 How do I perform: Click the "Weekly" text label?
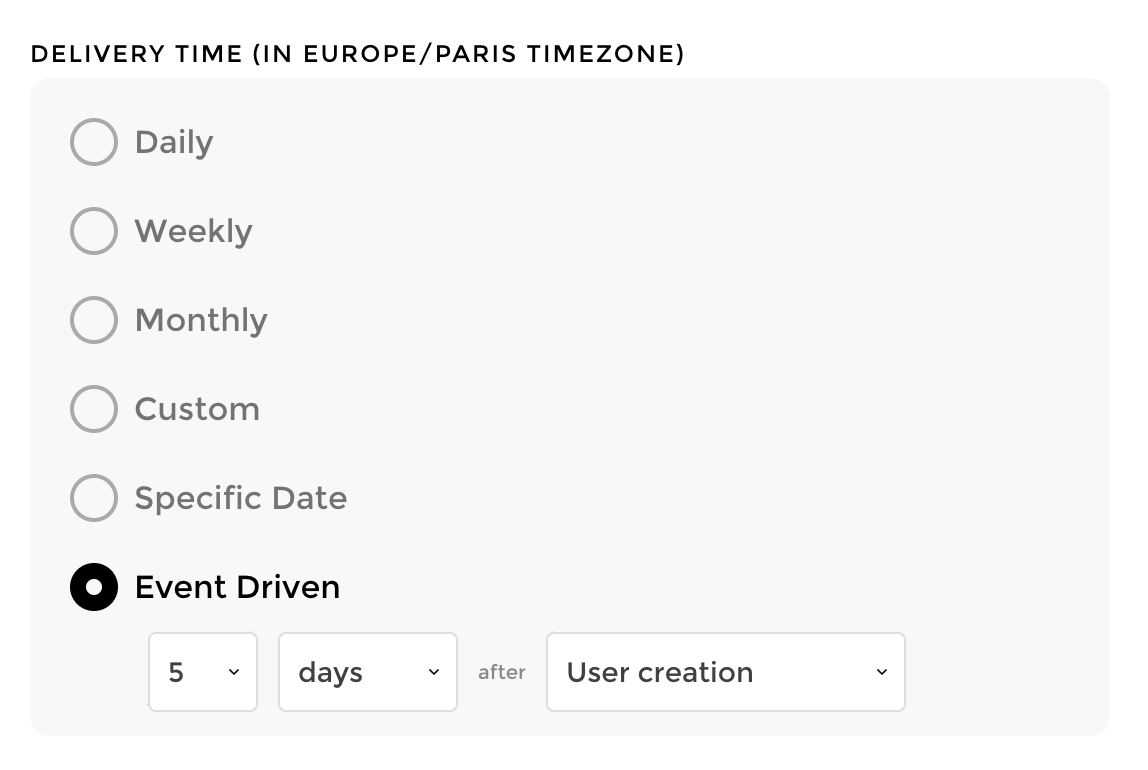193,231
